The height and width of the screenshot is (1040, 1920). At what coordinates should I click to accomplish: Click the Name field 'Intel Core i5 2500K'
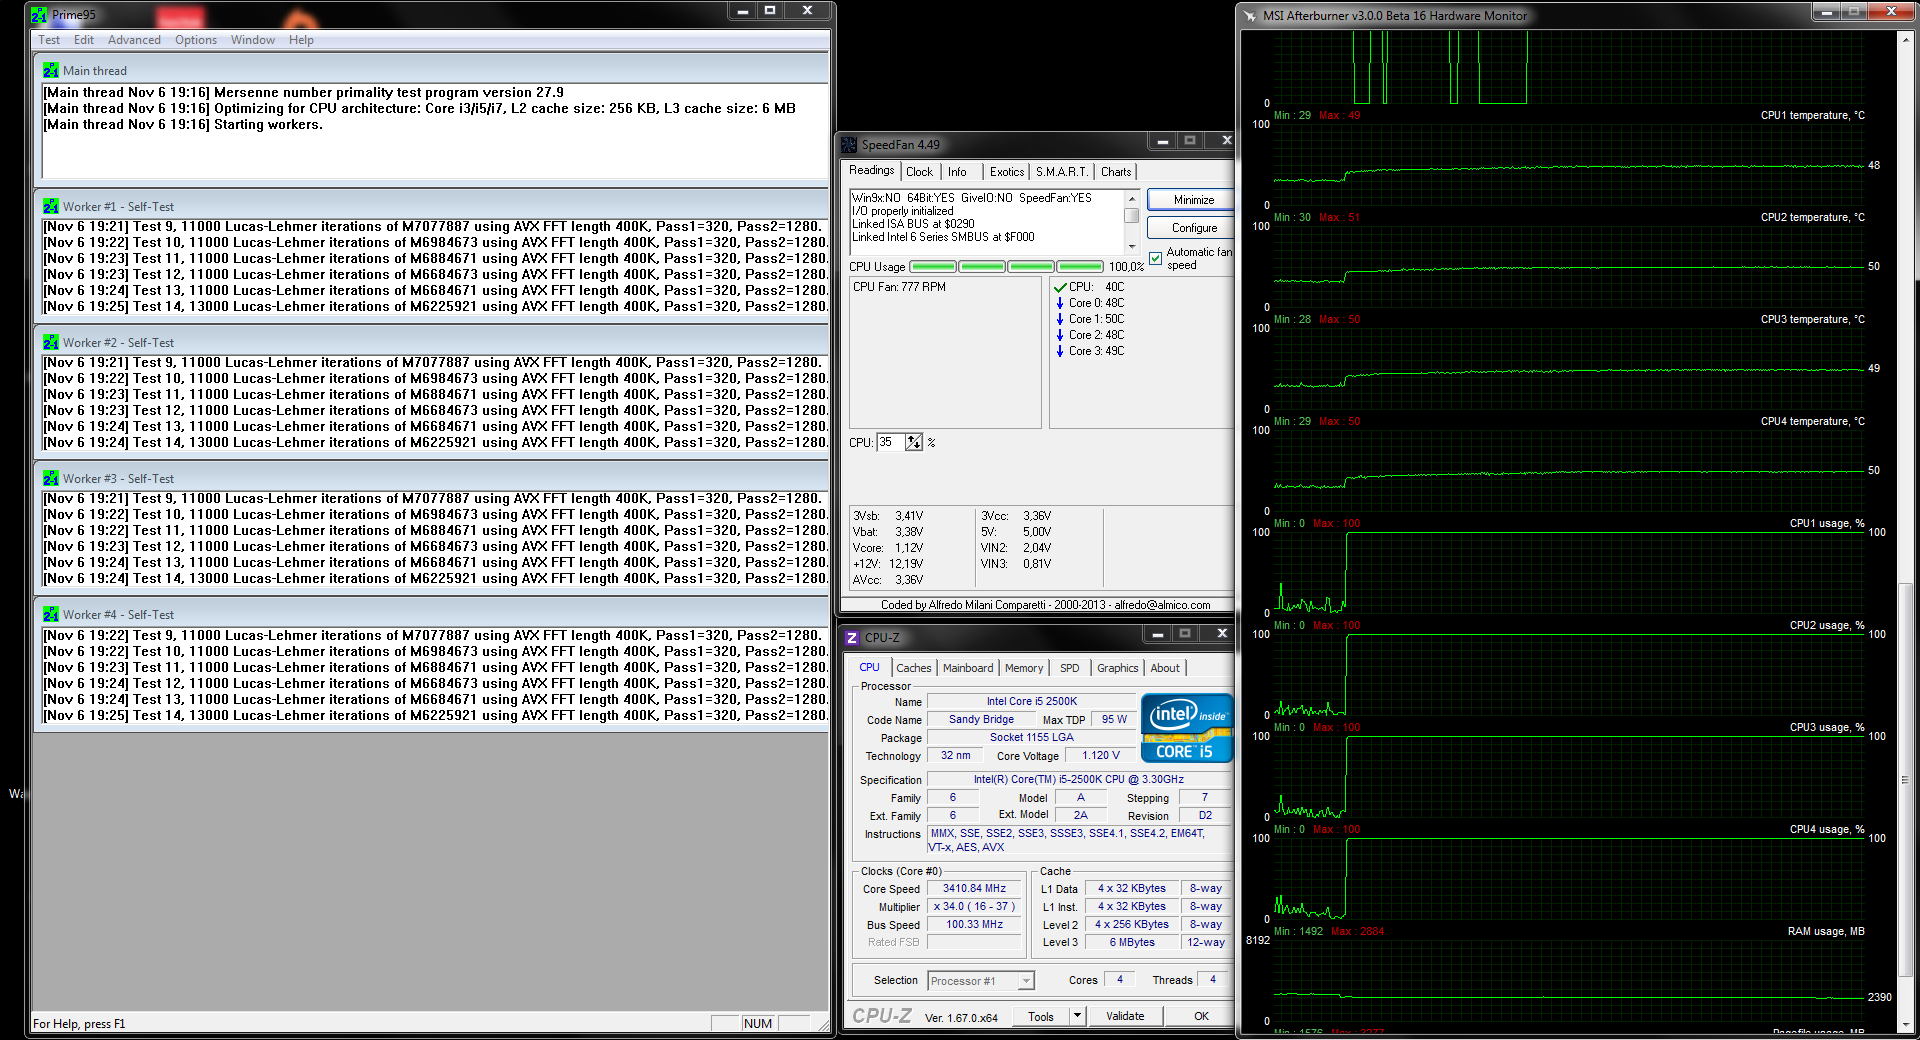pos(1031,701)
